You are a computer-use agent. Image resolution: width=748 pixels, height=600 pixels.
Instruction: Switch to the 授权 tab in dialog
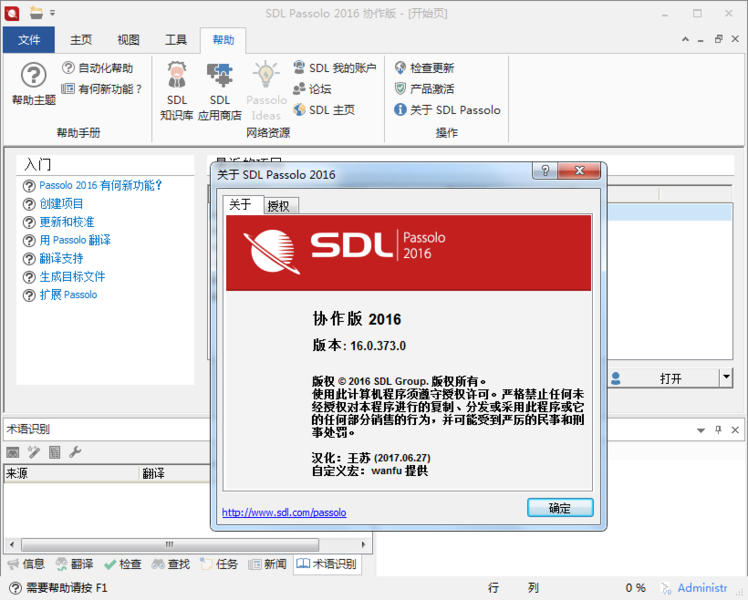pos(281,206)
